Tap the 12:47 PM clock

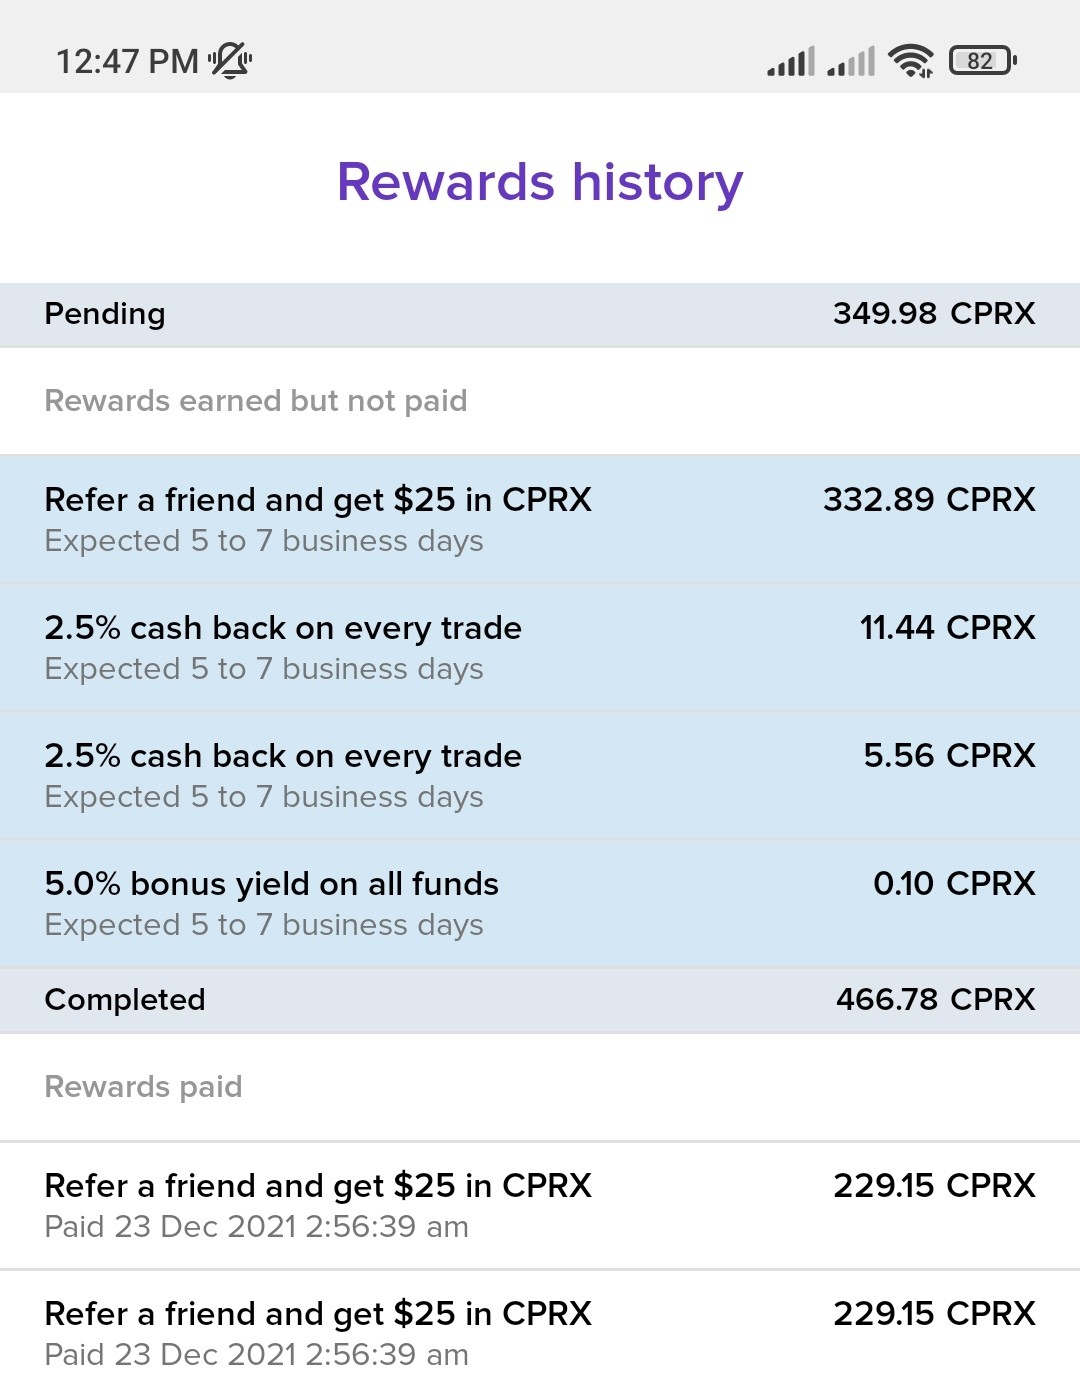127,61
